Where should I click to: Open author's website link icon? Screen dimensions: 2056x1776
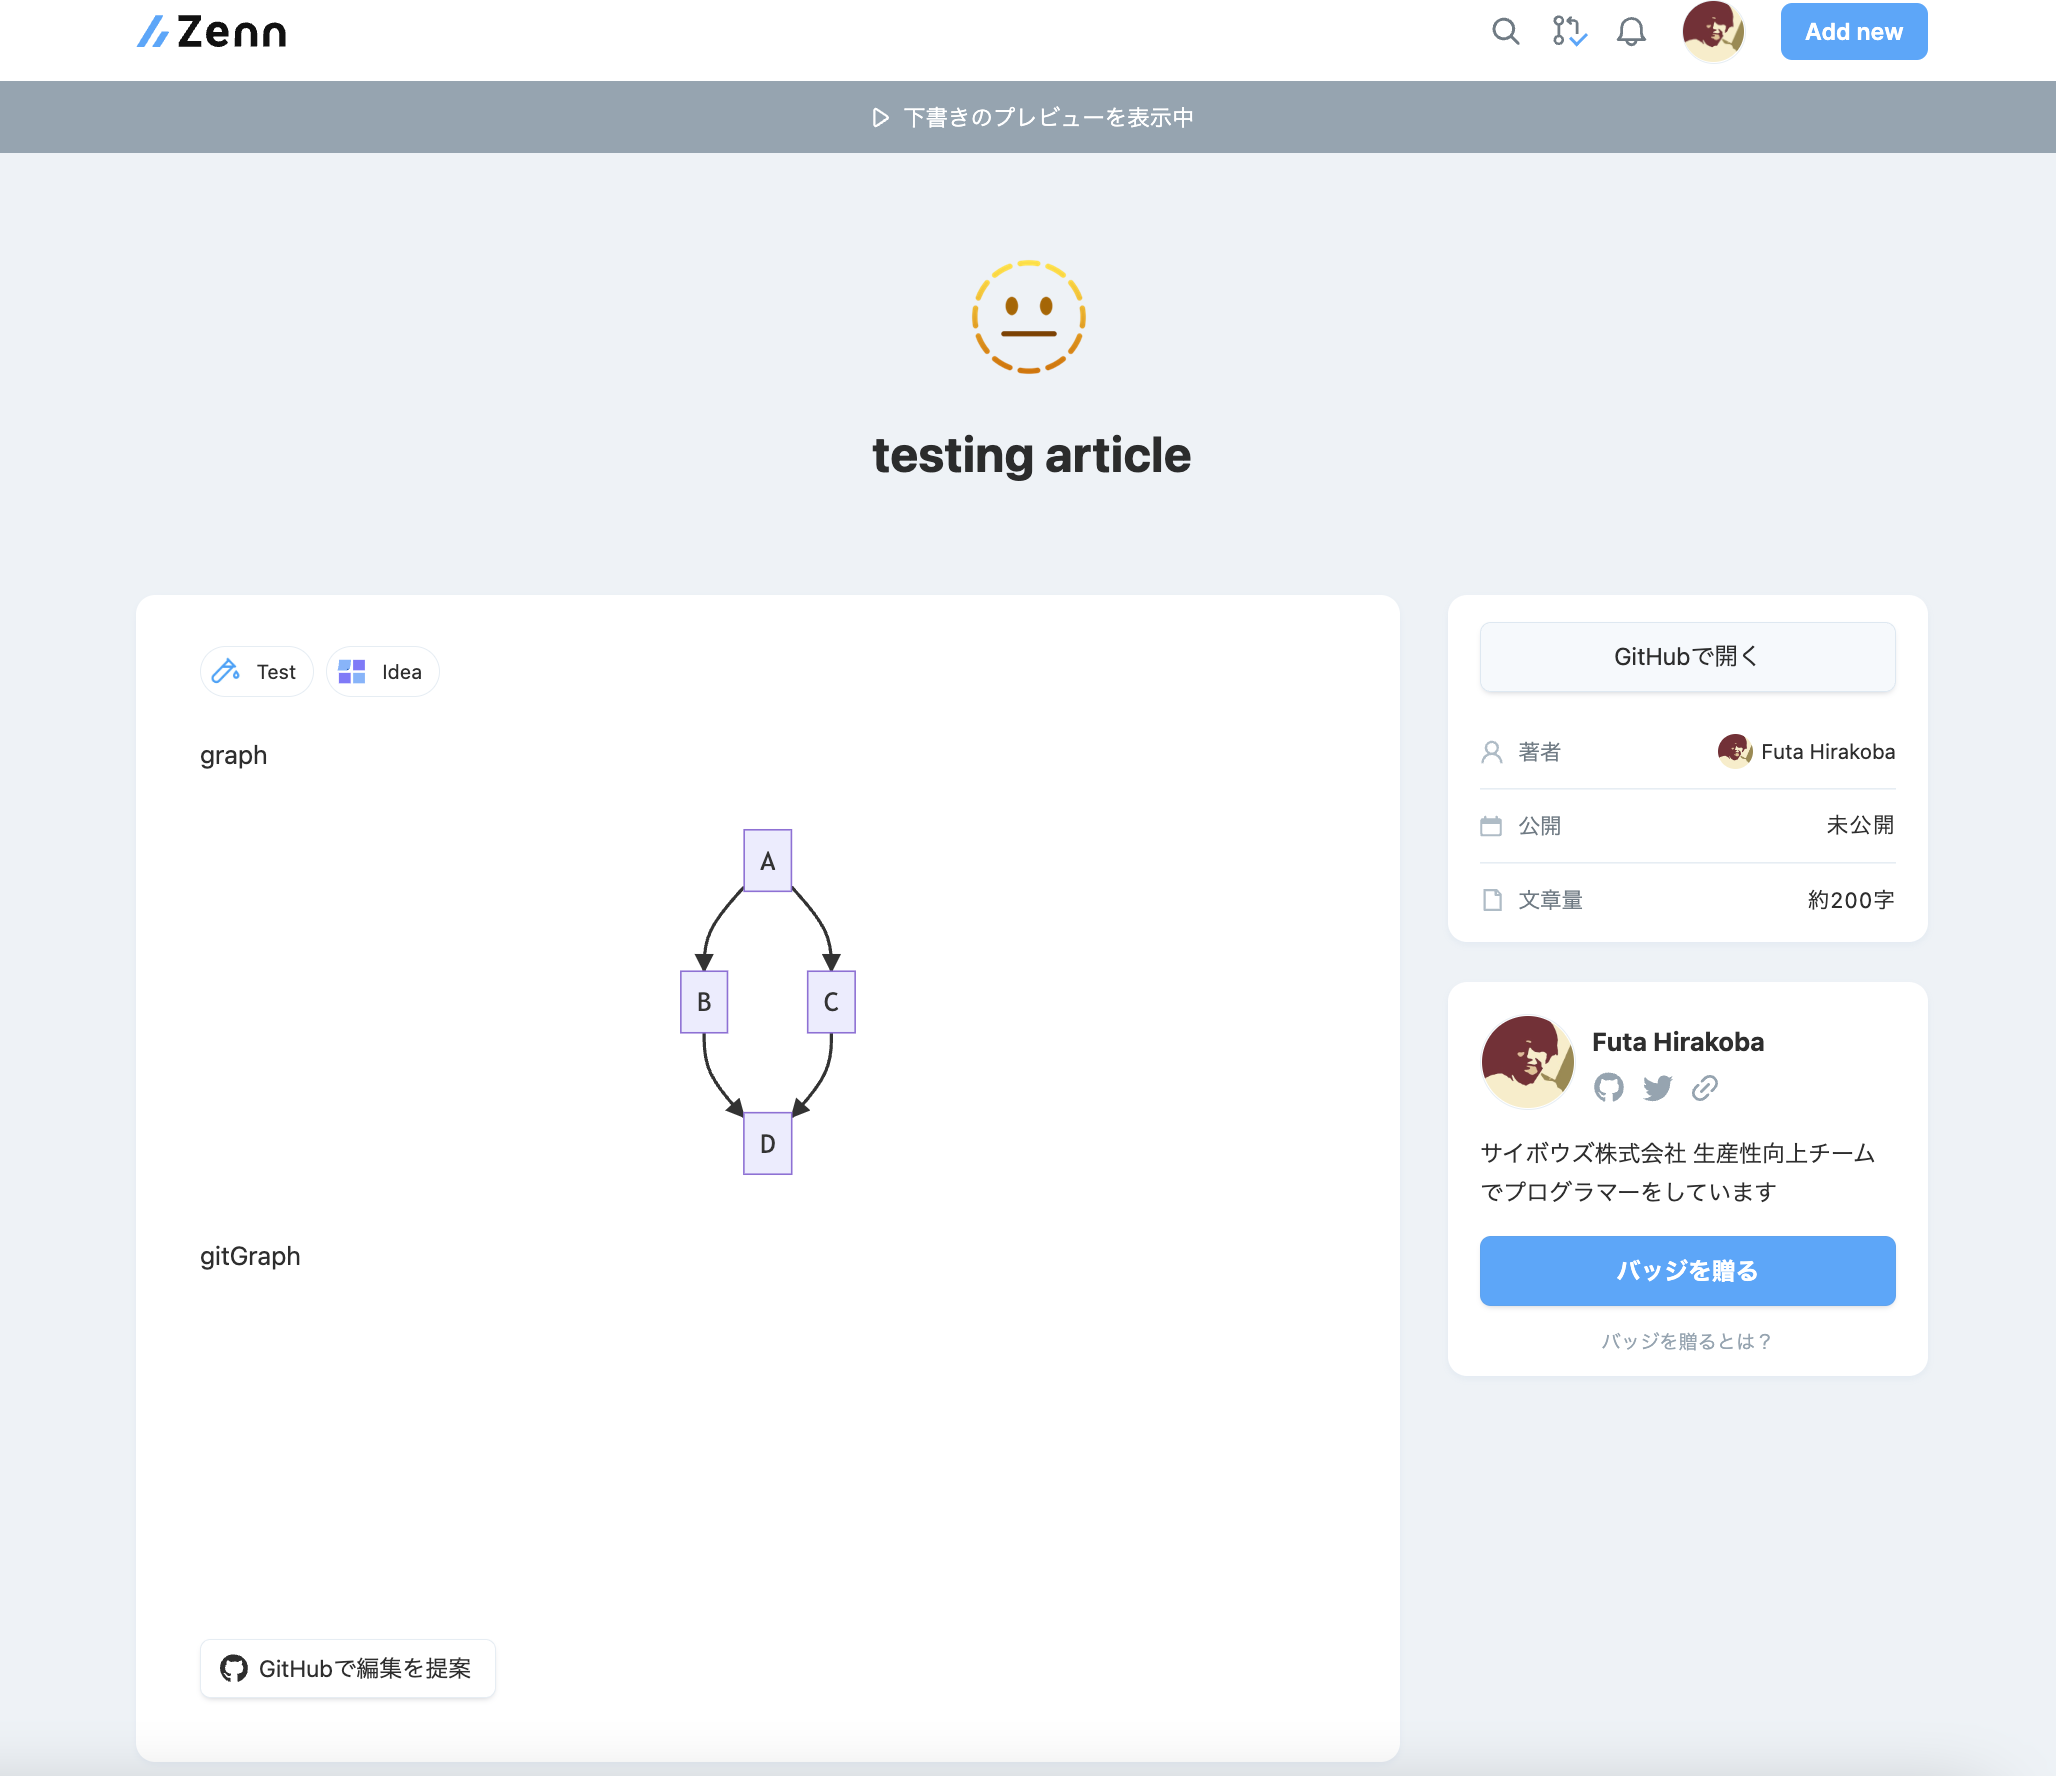[x=1705, y=1087]
